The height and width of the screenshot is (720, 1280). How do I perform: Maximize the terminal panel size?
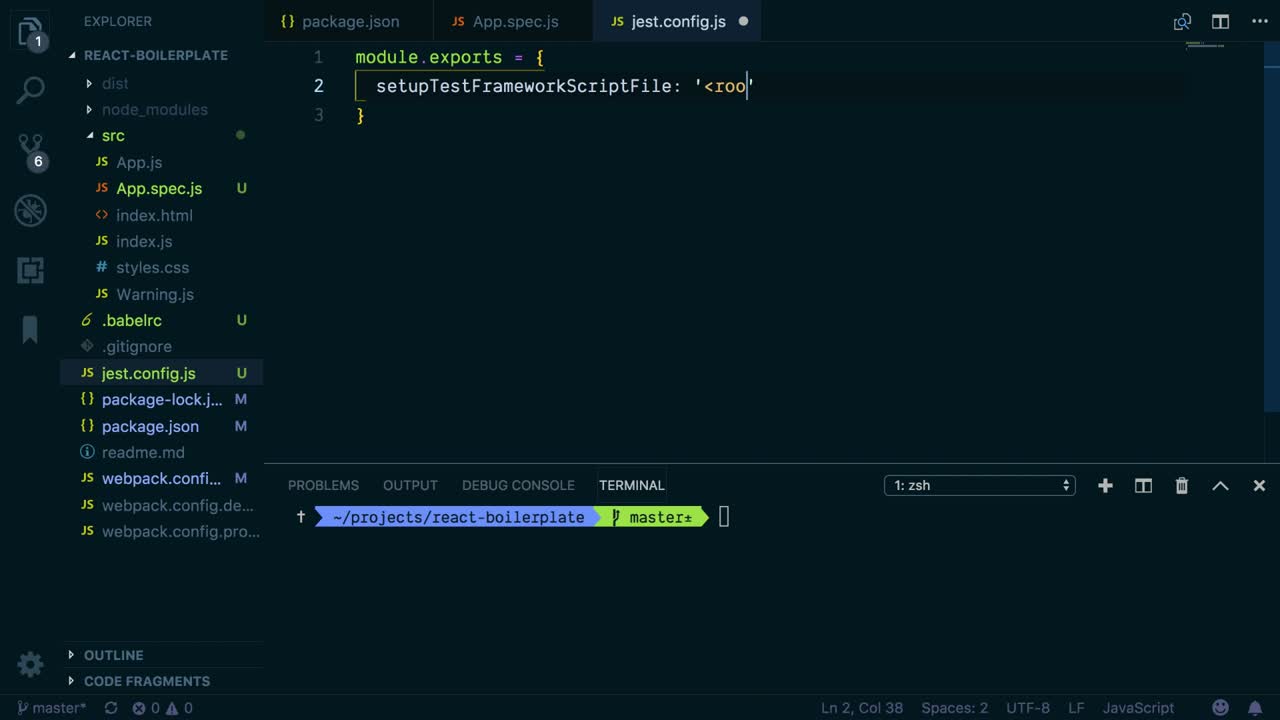pyautogui.click(x=1220, y=485)
